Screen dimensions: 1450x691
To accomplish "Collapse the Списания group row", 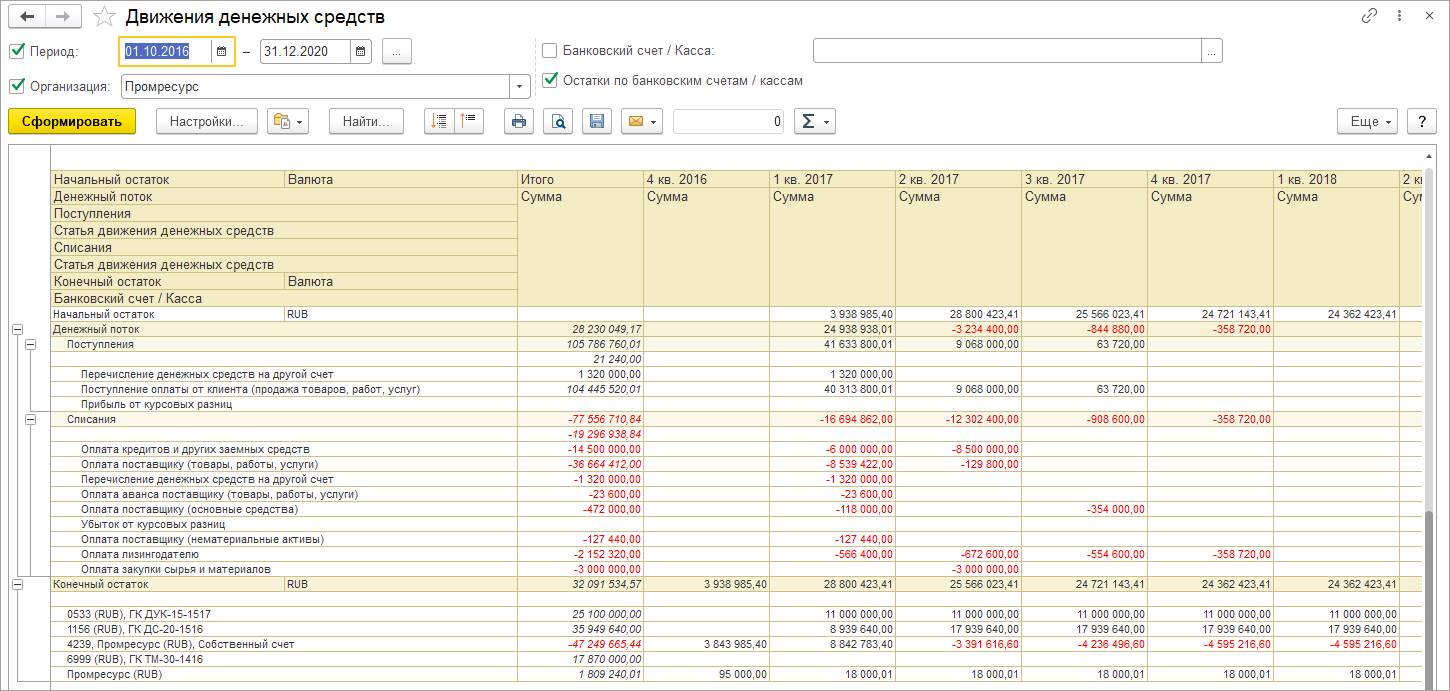I will tap(30, 419).
